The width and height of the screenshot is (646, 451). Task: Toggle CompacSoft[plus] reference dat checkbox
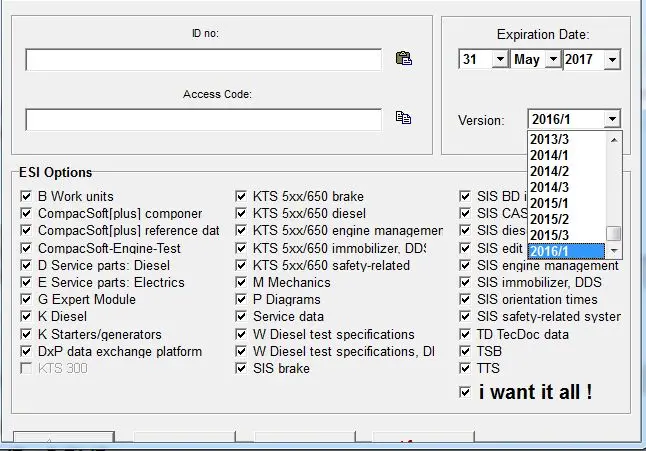26,230
